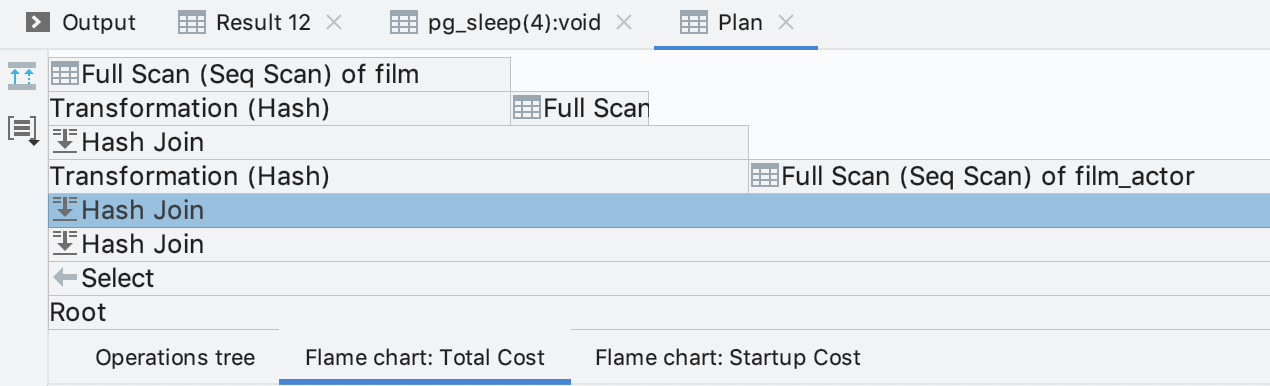The height and width of the screenshot is (386, 1270).
Task: Click table icon on Result 12 tab
Action: coord(192,22)
